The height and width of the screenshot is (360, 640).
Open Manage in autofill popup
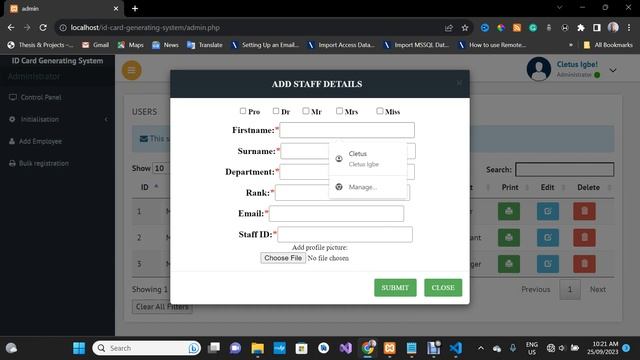[x=368, y=187]
